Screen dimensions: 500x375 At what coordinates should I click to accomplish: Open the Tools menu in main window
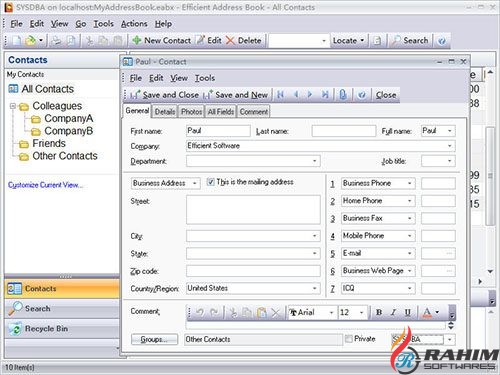[103, 24]
